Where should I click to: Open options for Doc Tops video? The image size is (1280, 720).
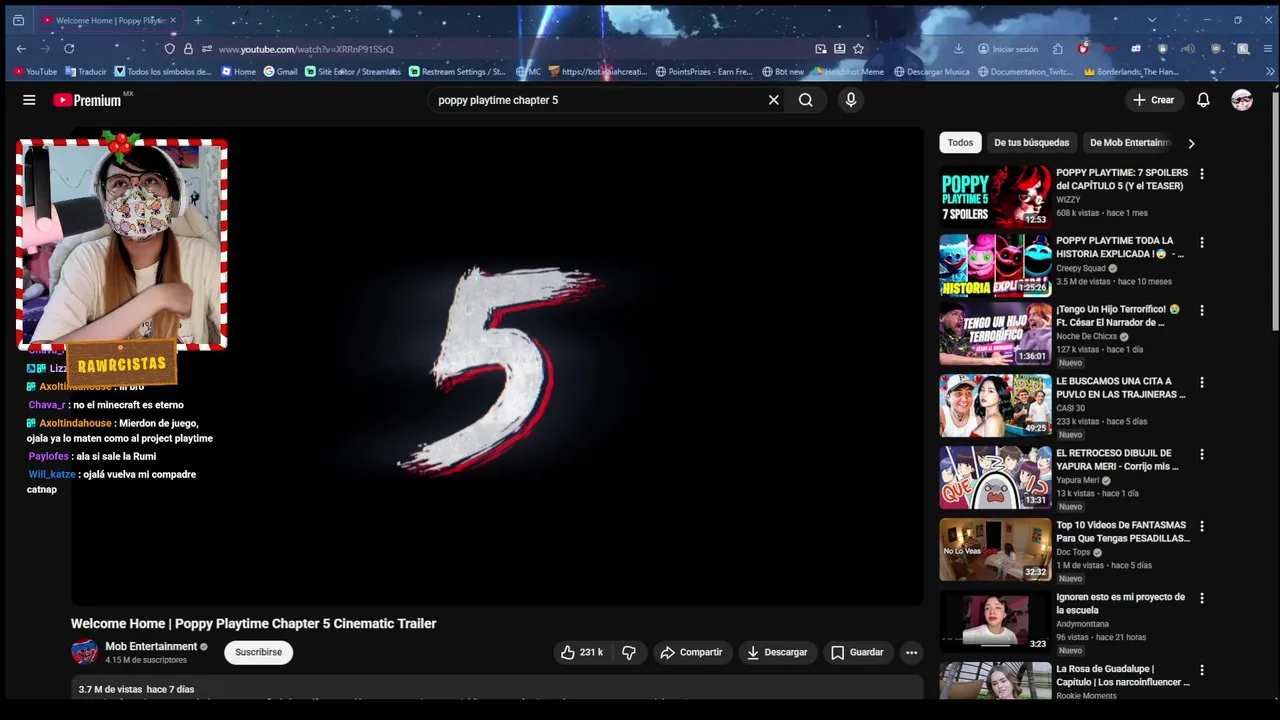1202,526
